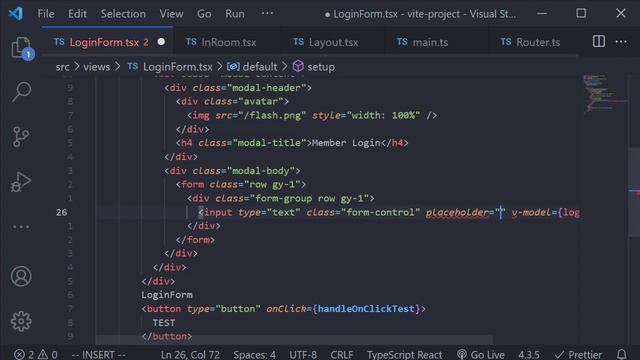Click the horizontal scrollbar under the code
Image resolution: width=640 pixels, height=360 pixels.
(294, 340)
